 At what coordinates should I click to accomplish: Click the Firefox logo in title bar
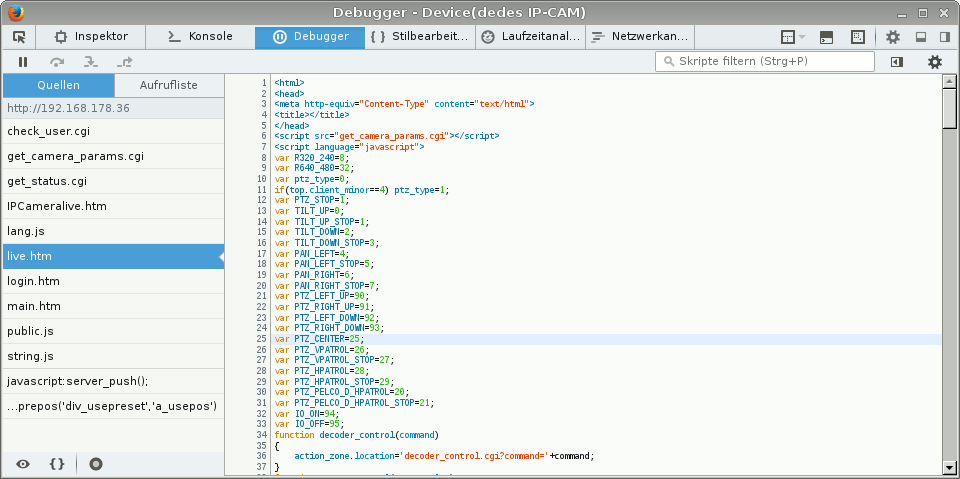click(x=15, y=12)
